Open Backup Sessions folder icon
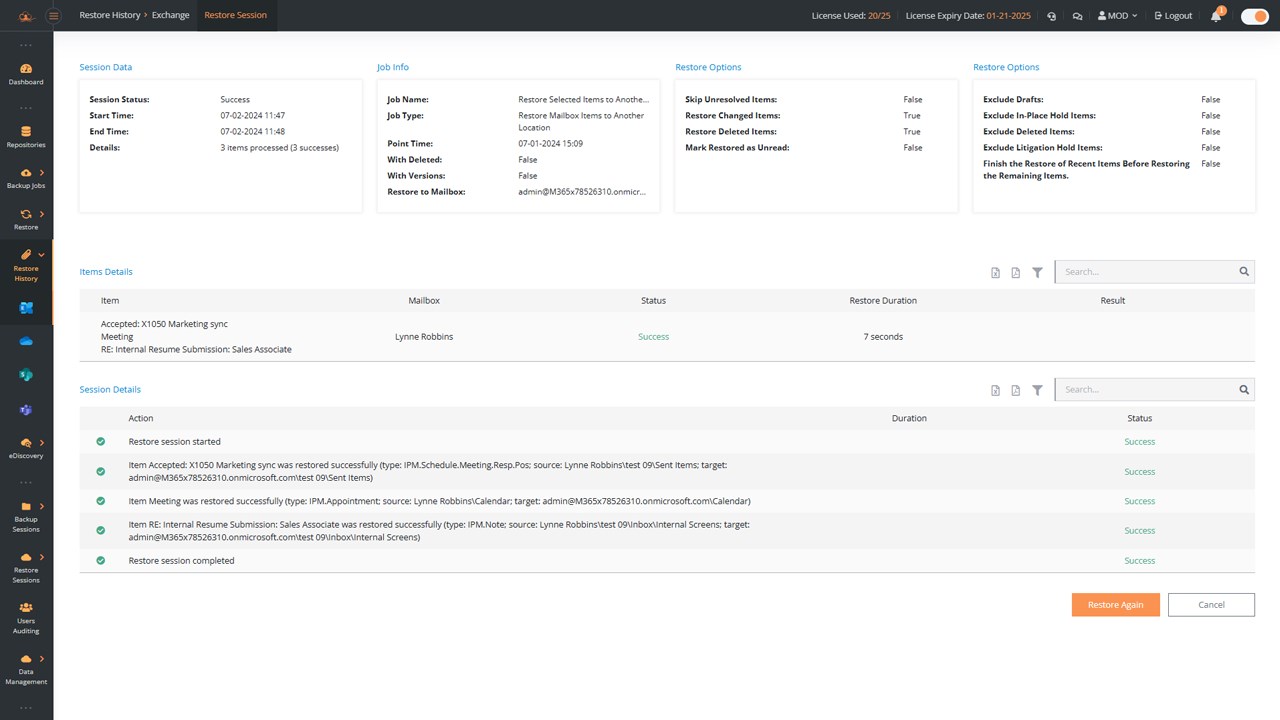 (x=26, y=507)
